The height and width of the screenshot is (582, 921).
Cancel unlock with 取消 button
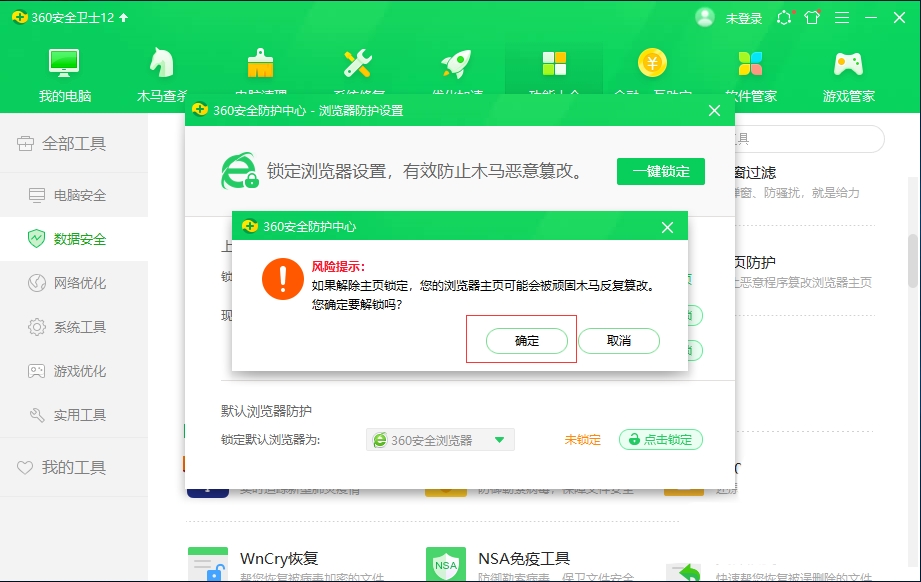click(619, 341)
